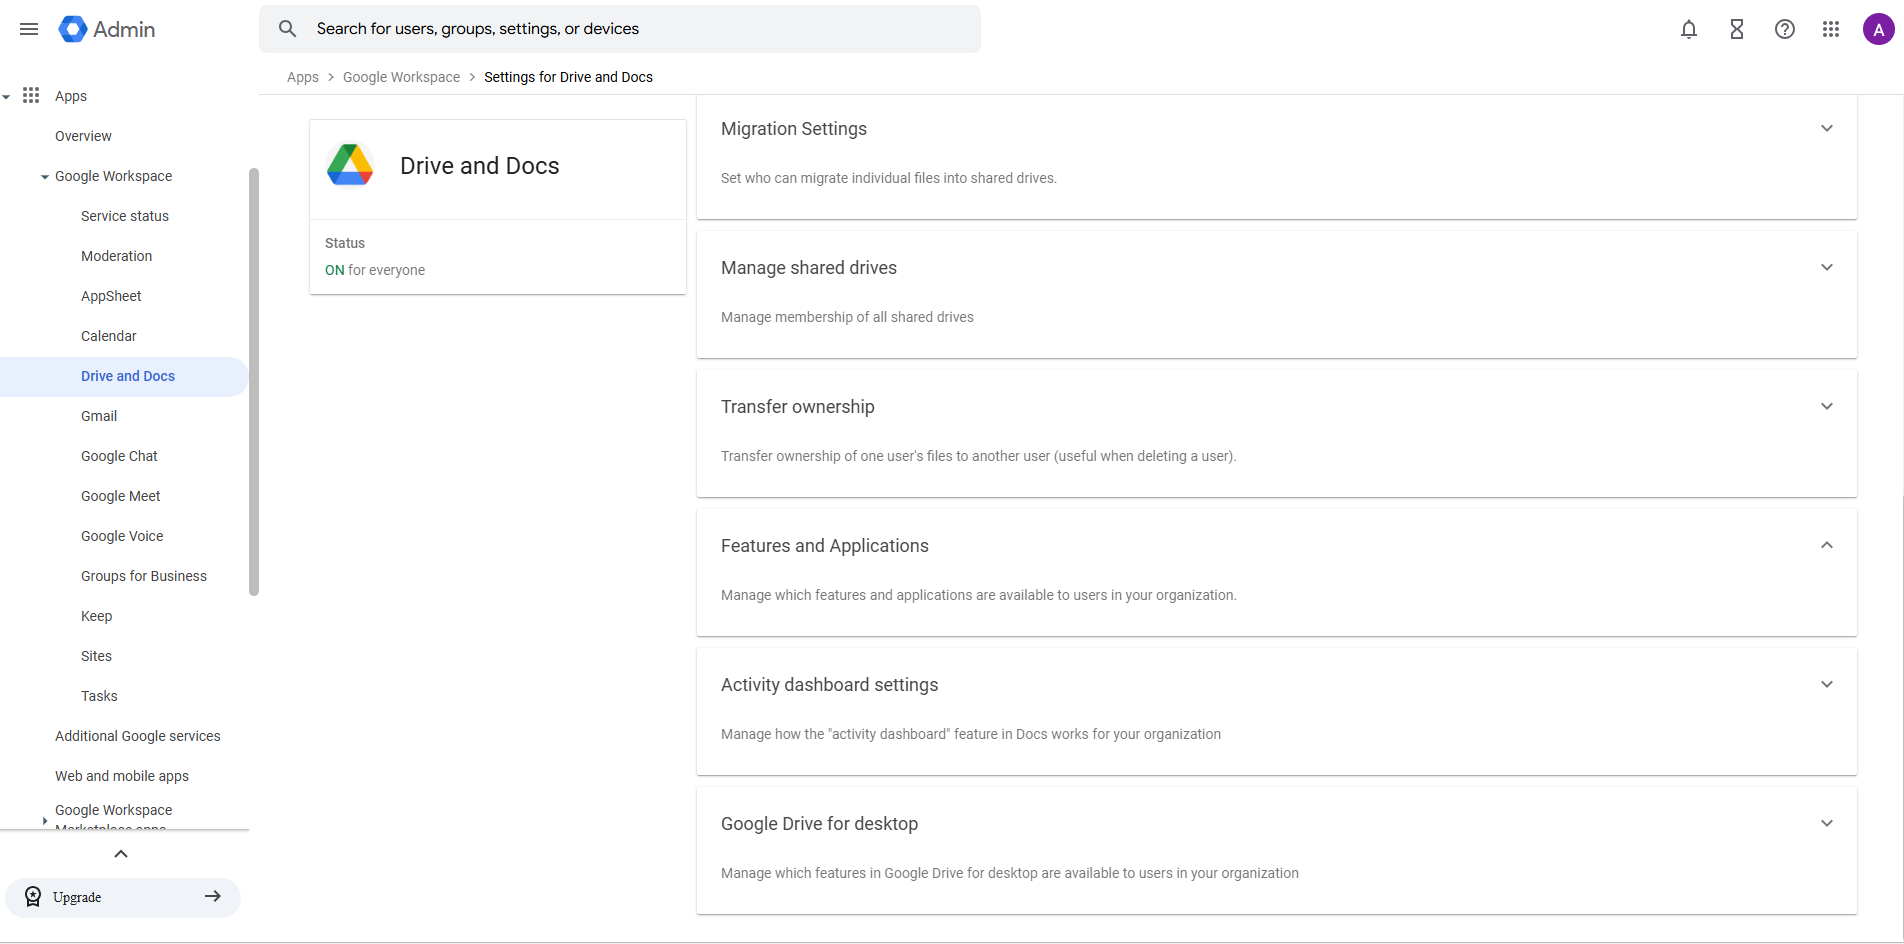Image resolution: width=1904 pixels, height=944 pixels.
Task: Expand the Transfer ownership section
Action: (1827, 406)
